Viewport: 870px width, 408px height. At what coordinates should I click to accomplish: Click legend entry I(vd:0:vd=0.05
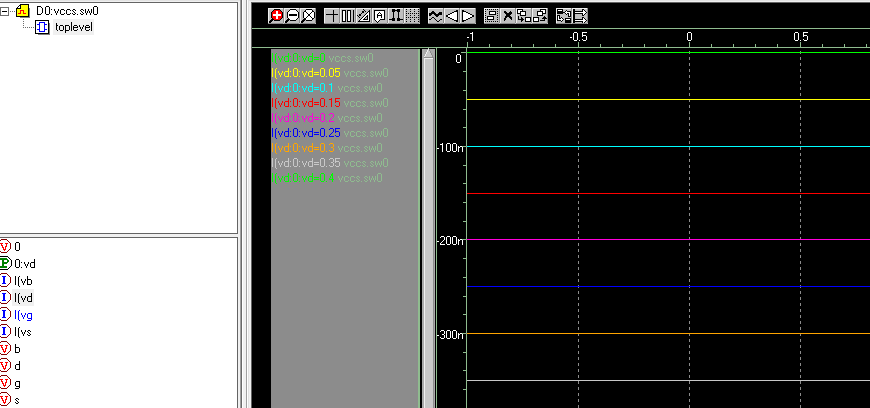[306, 73]
